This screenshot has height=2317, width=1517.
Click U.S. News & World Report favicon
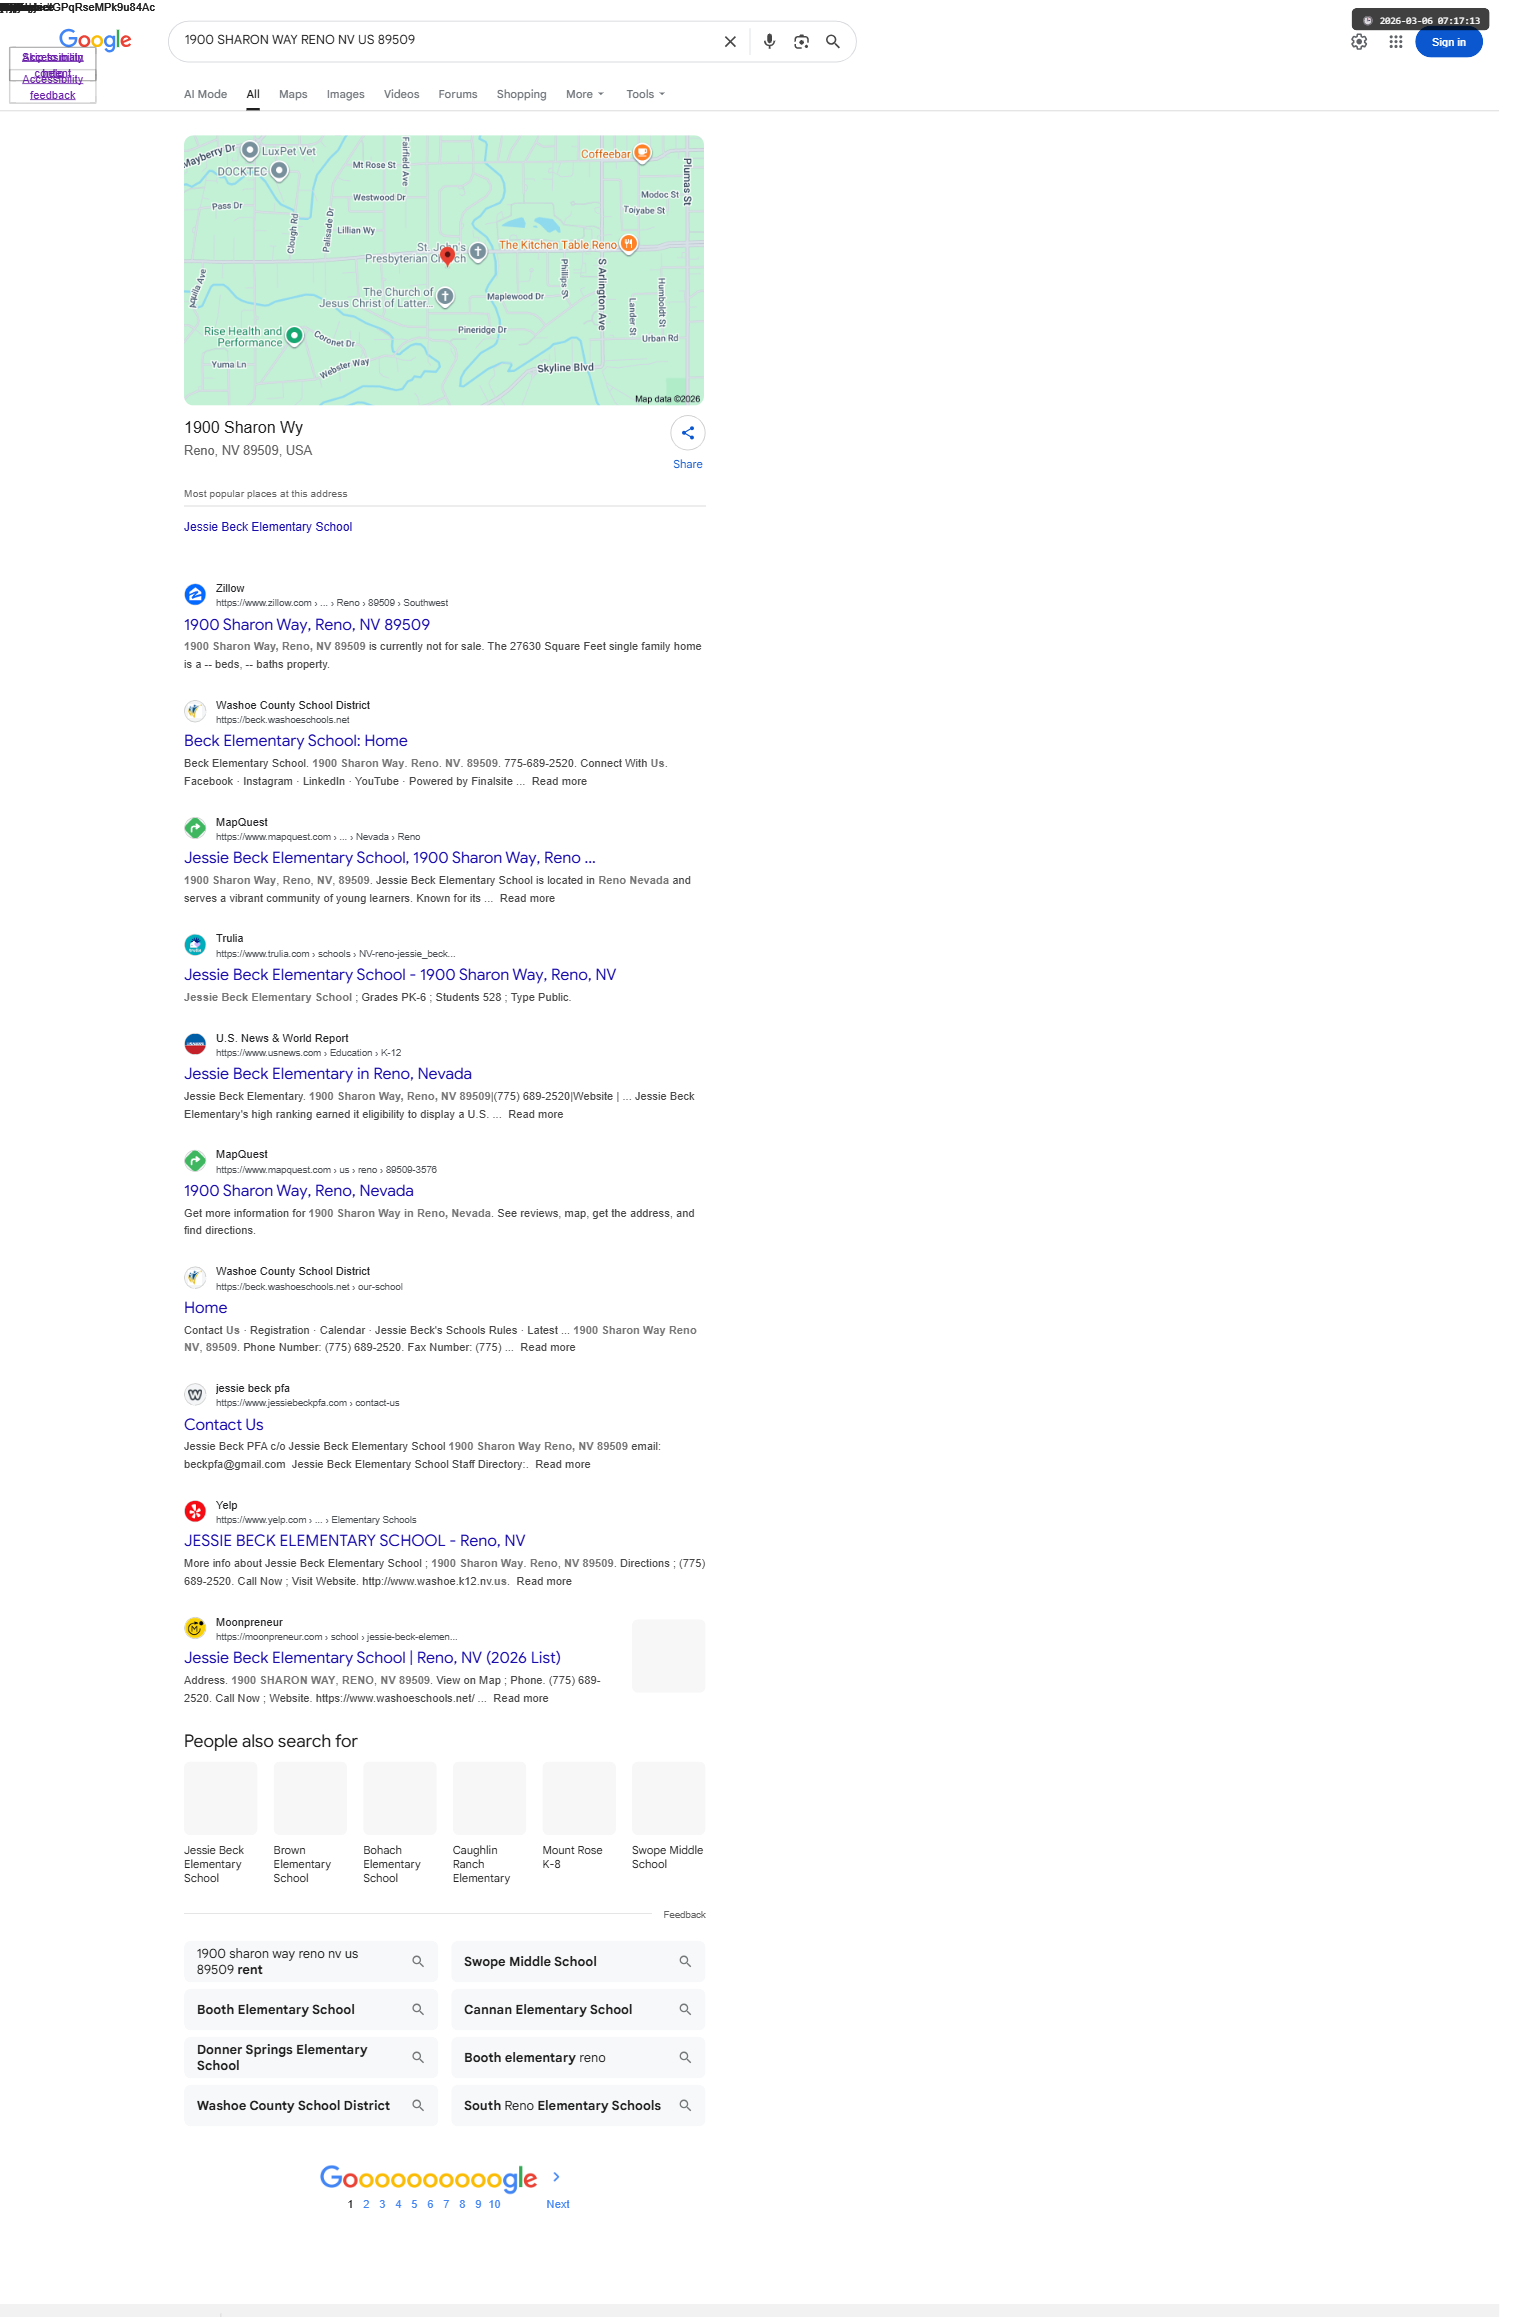[195, 1045]
